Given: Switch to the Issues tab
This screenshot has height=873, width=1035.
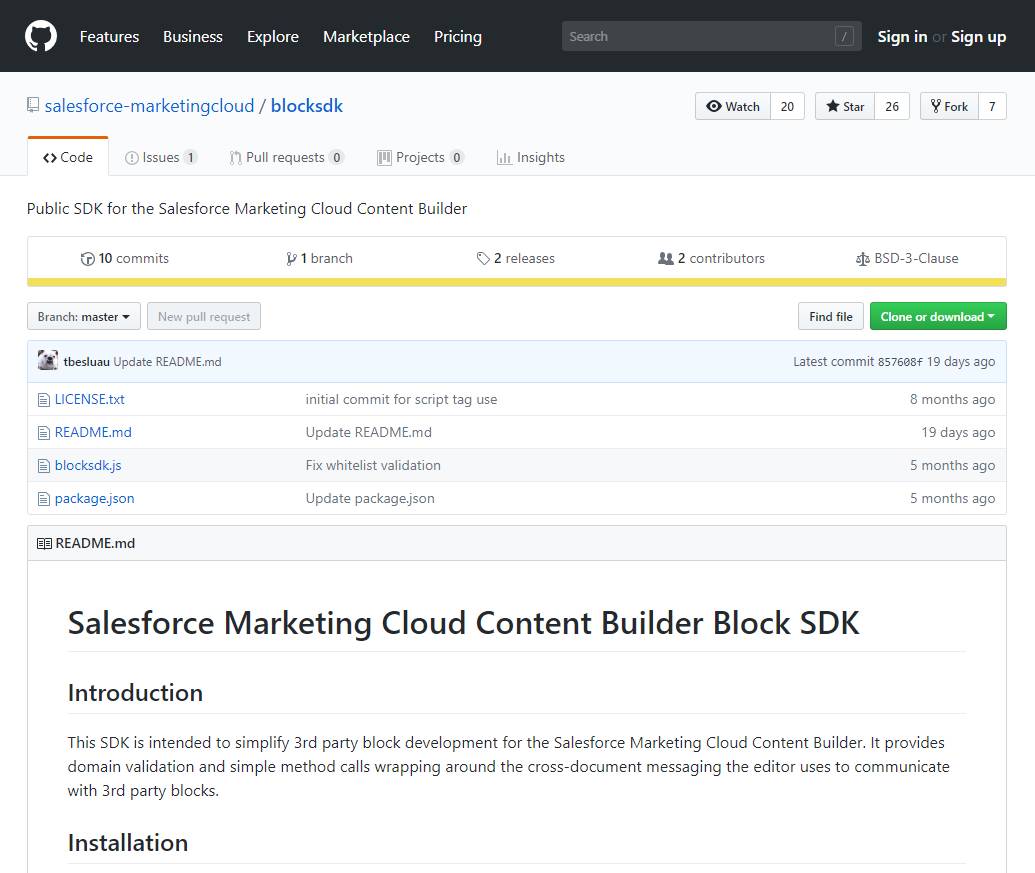Looking at the screenshot, I should click(160, 157).
